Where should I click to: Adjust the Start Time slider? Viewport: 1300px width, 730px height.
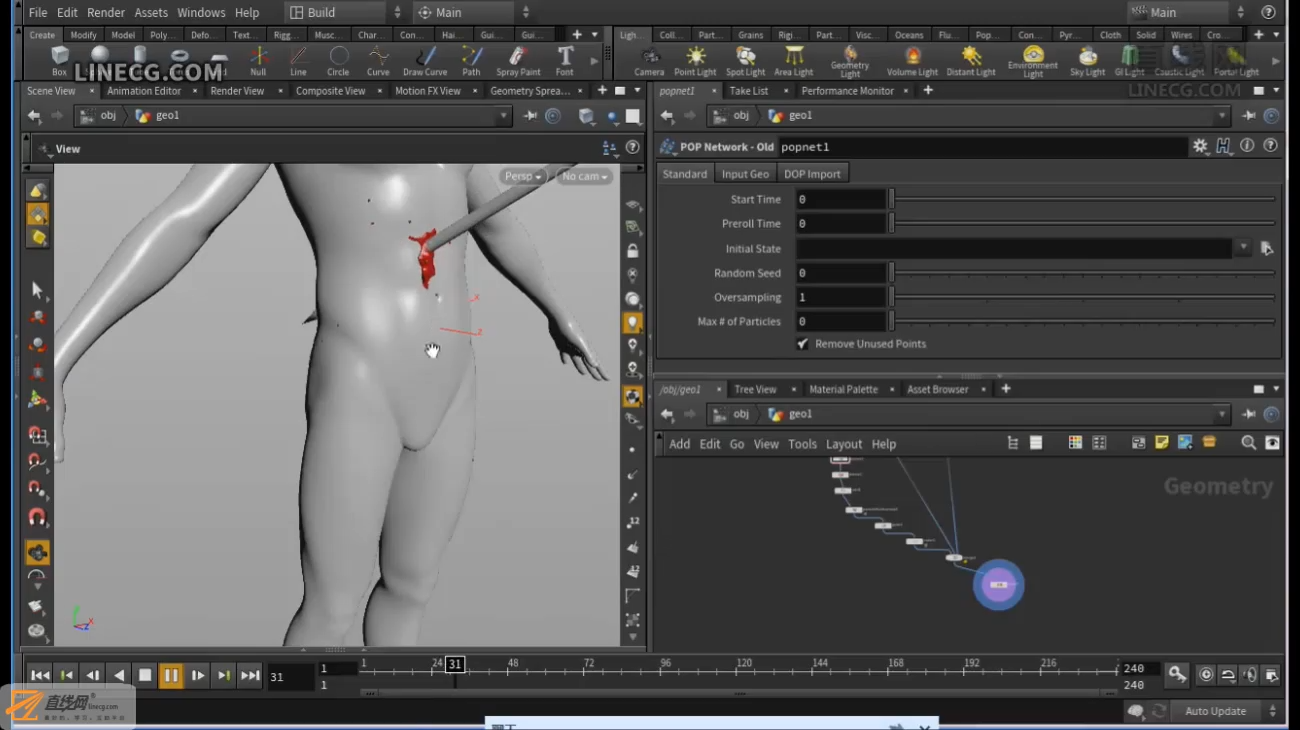1084,199
